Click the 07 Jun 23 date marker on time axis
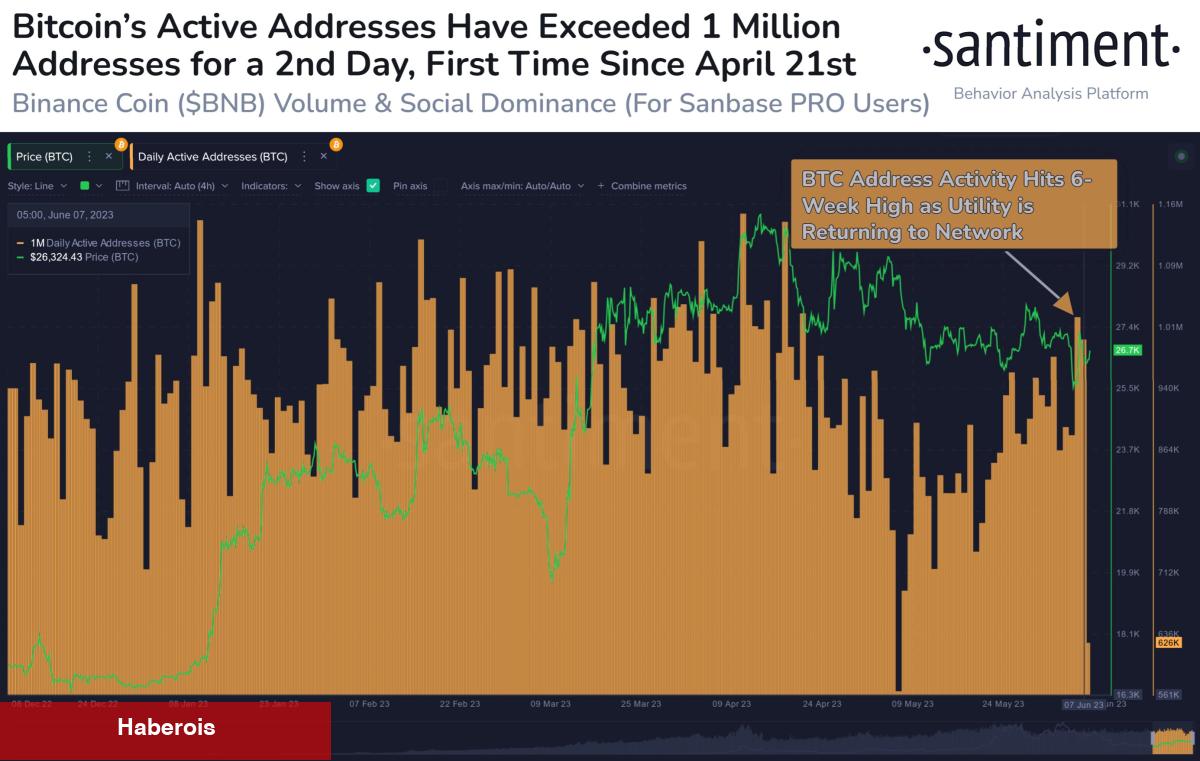This screenshot has height=761, width=1200. click(x=1083, y=704)
